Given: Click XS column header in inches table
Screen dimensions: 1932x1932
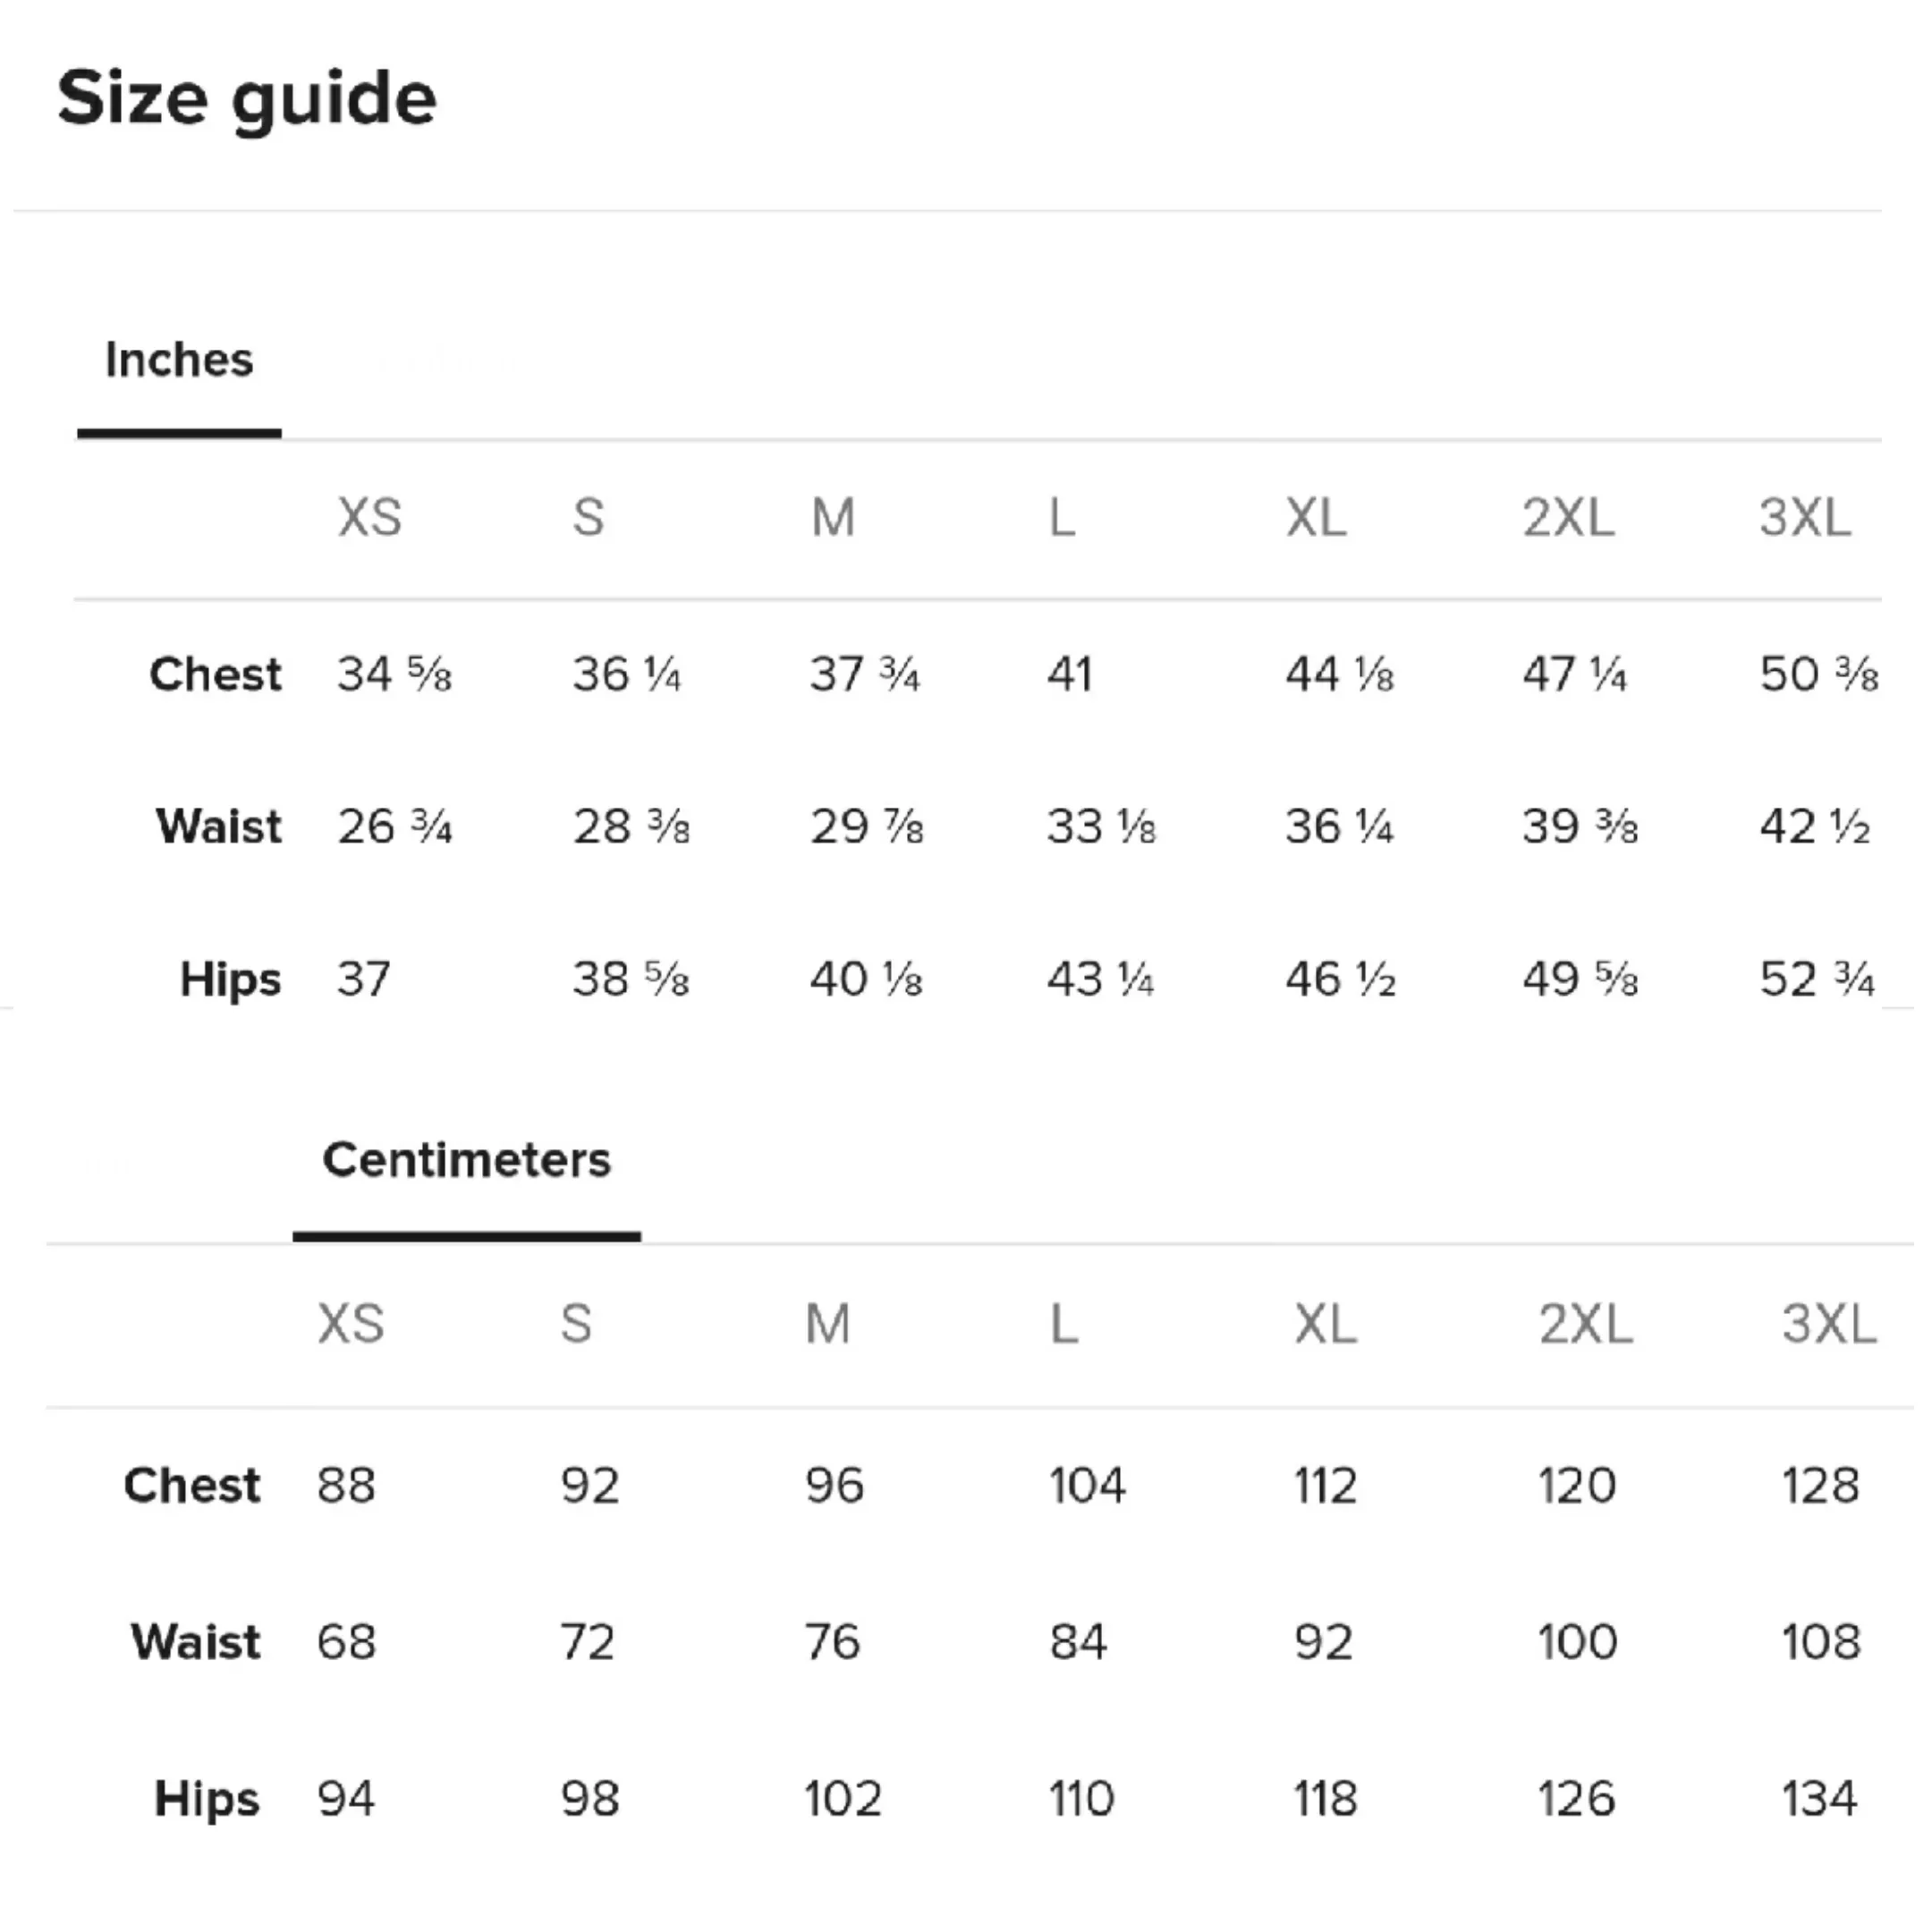Looking at the screenshot, I should coord(369,517).
